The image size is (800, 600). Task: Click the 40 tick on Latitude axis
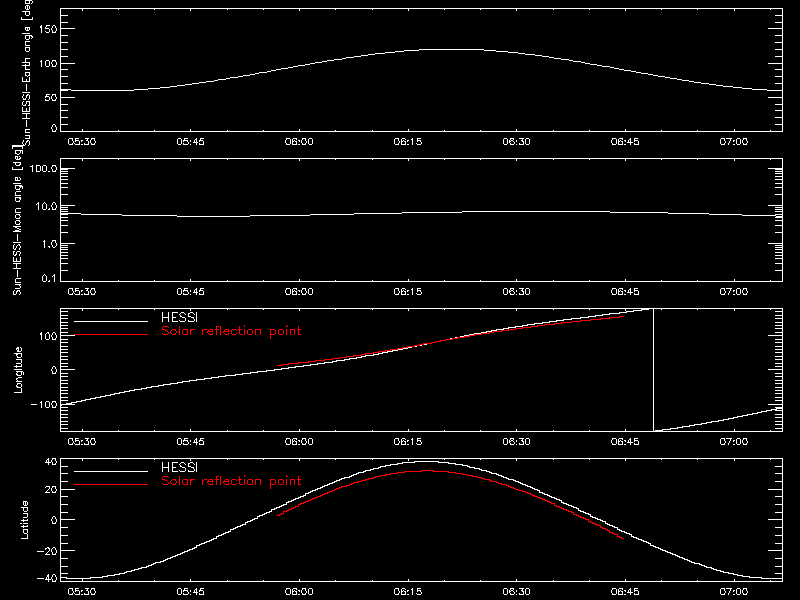click(51, 462)
